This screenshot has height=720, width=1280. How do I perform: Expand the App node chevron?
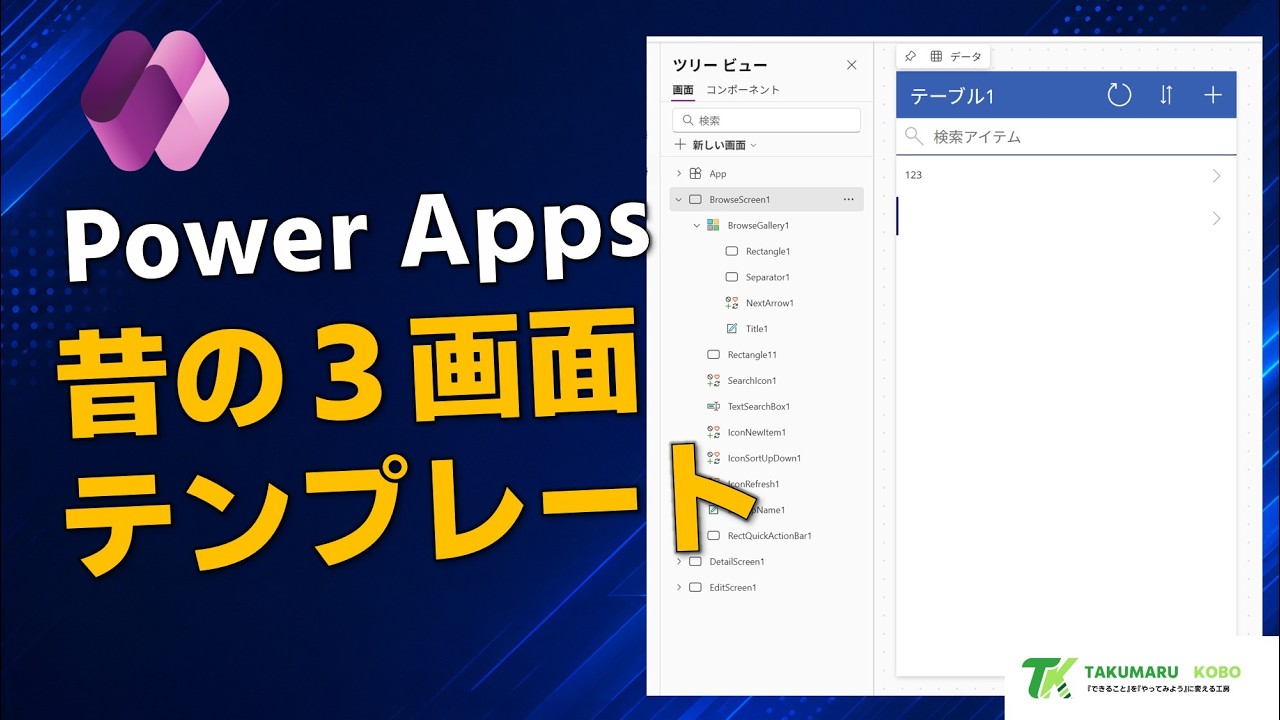679,174
